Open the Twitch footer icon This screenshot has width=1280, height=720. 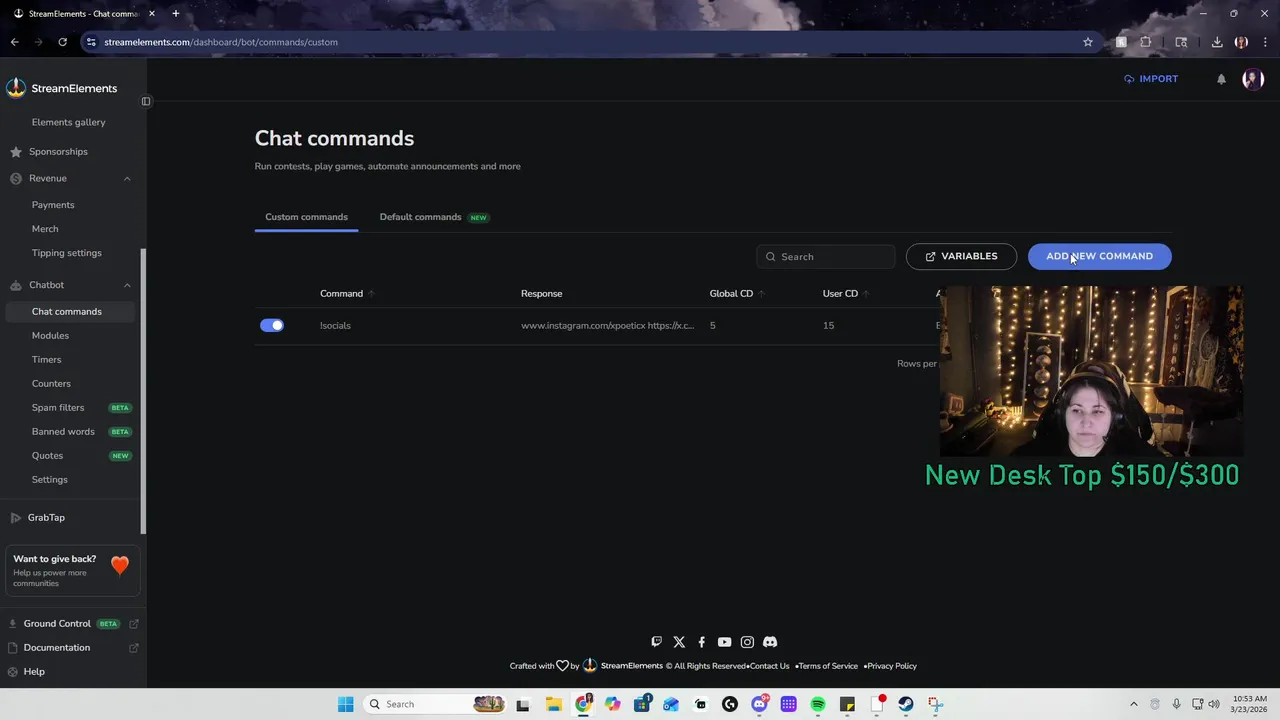656,642
